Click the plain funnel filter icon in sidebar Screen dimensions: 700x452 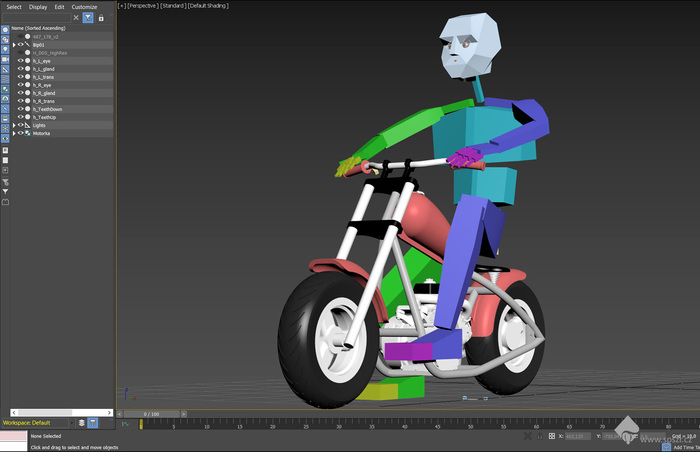5,192
